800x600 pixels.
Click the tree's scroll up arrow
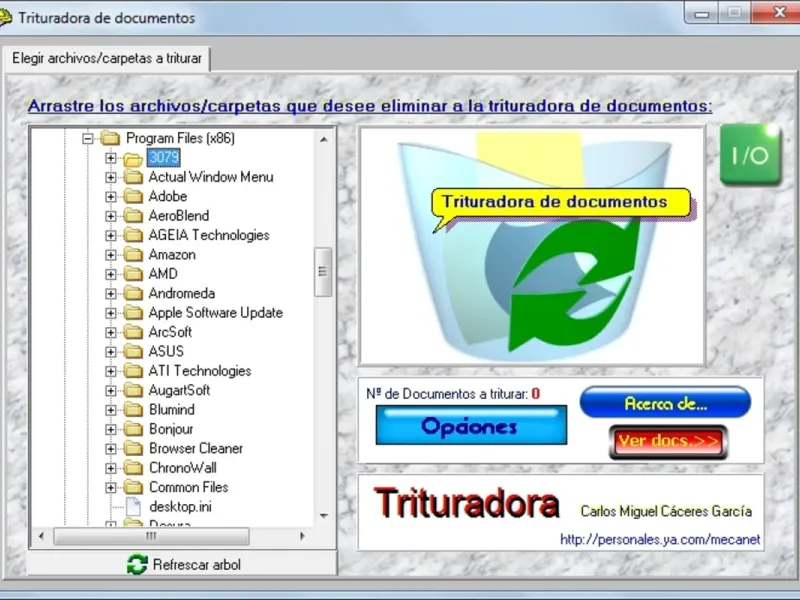(x=323, y=139)
